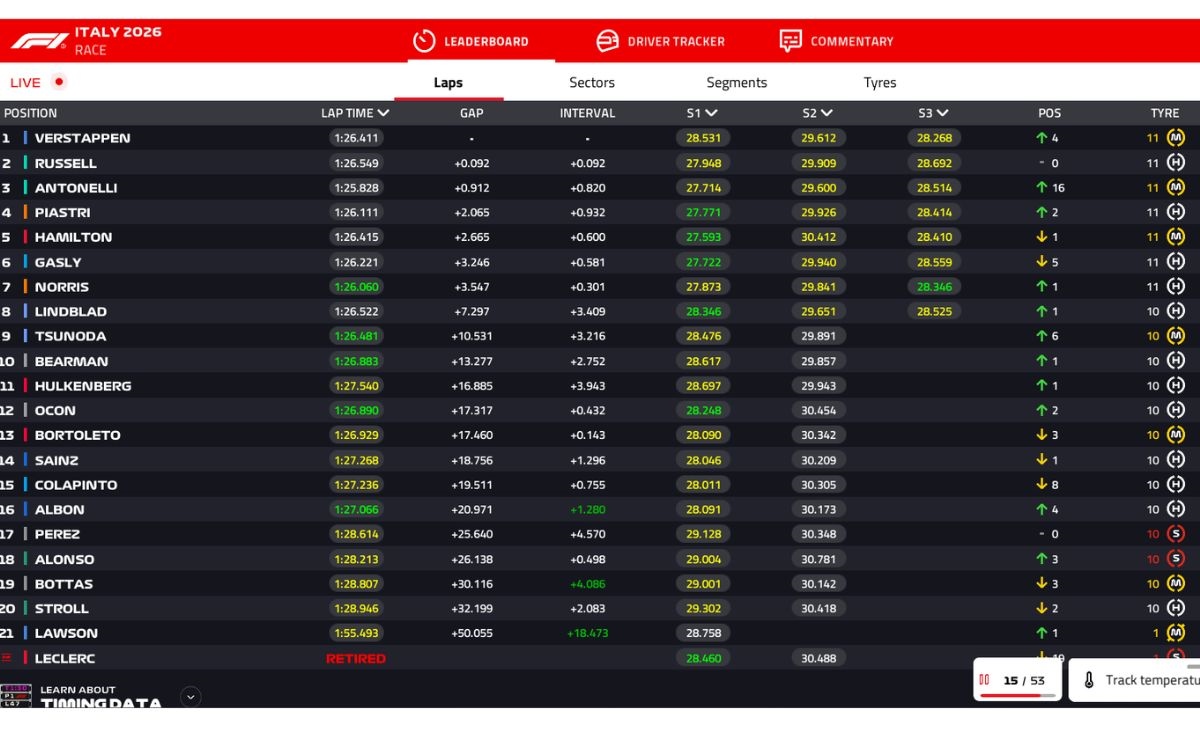Open the Leaderboard view
Image resolution: width=1200 pixels, height=729 pixels.
pyautogui.click(x=471, y=41)
